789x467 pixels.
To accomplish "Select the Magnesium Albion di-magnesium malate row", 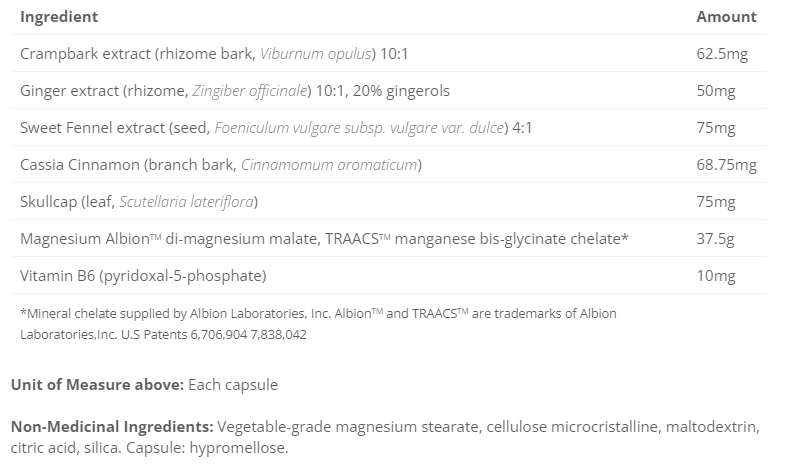I will click(388, 239).
